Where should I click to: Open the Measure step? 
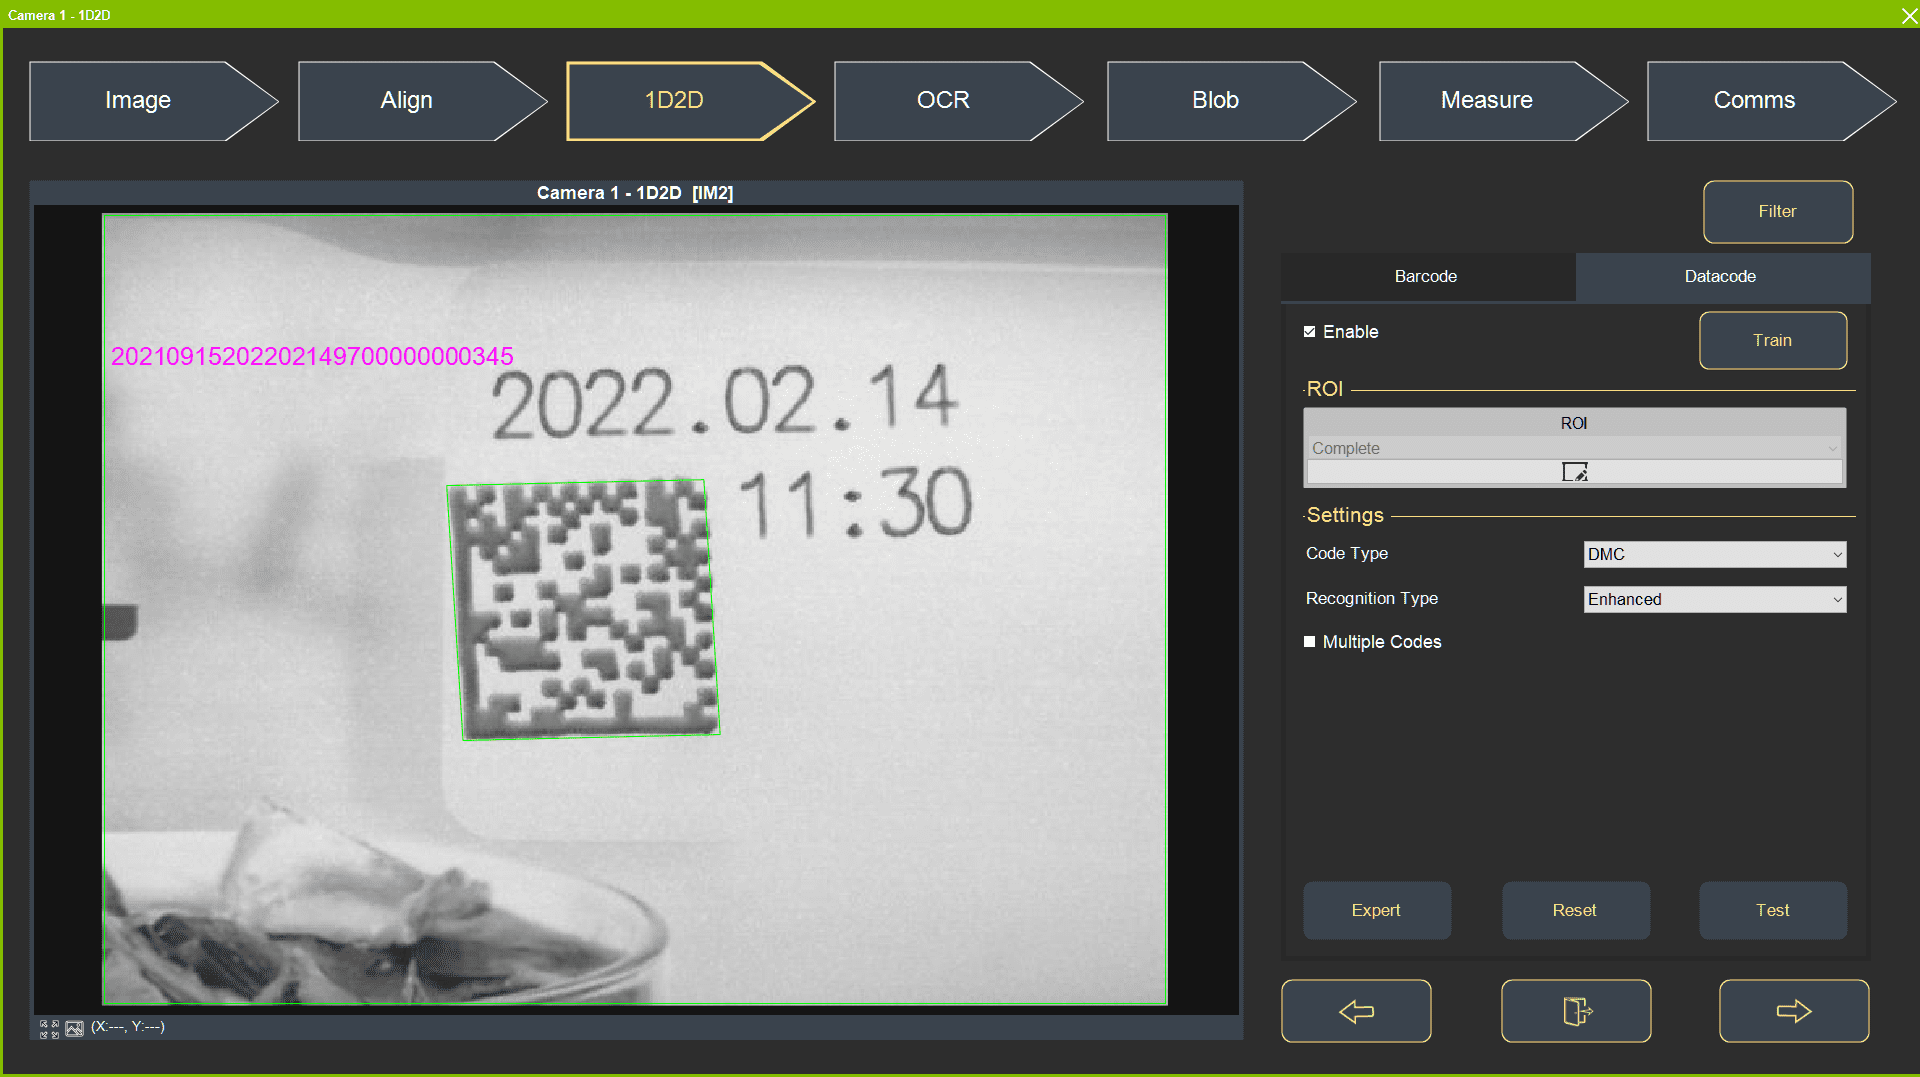click(x=1503, y=100)
